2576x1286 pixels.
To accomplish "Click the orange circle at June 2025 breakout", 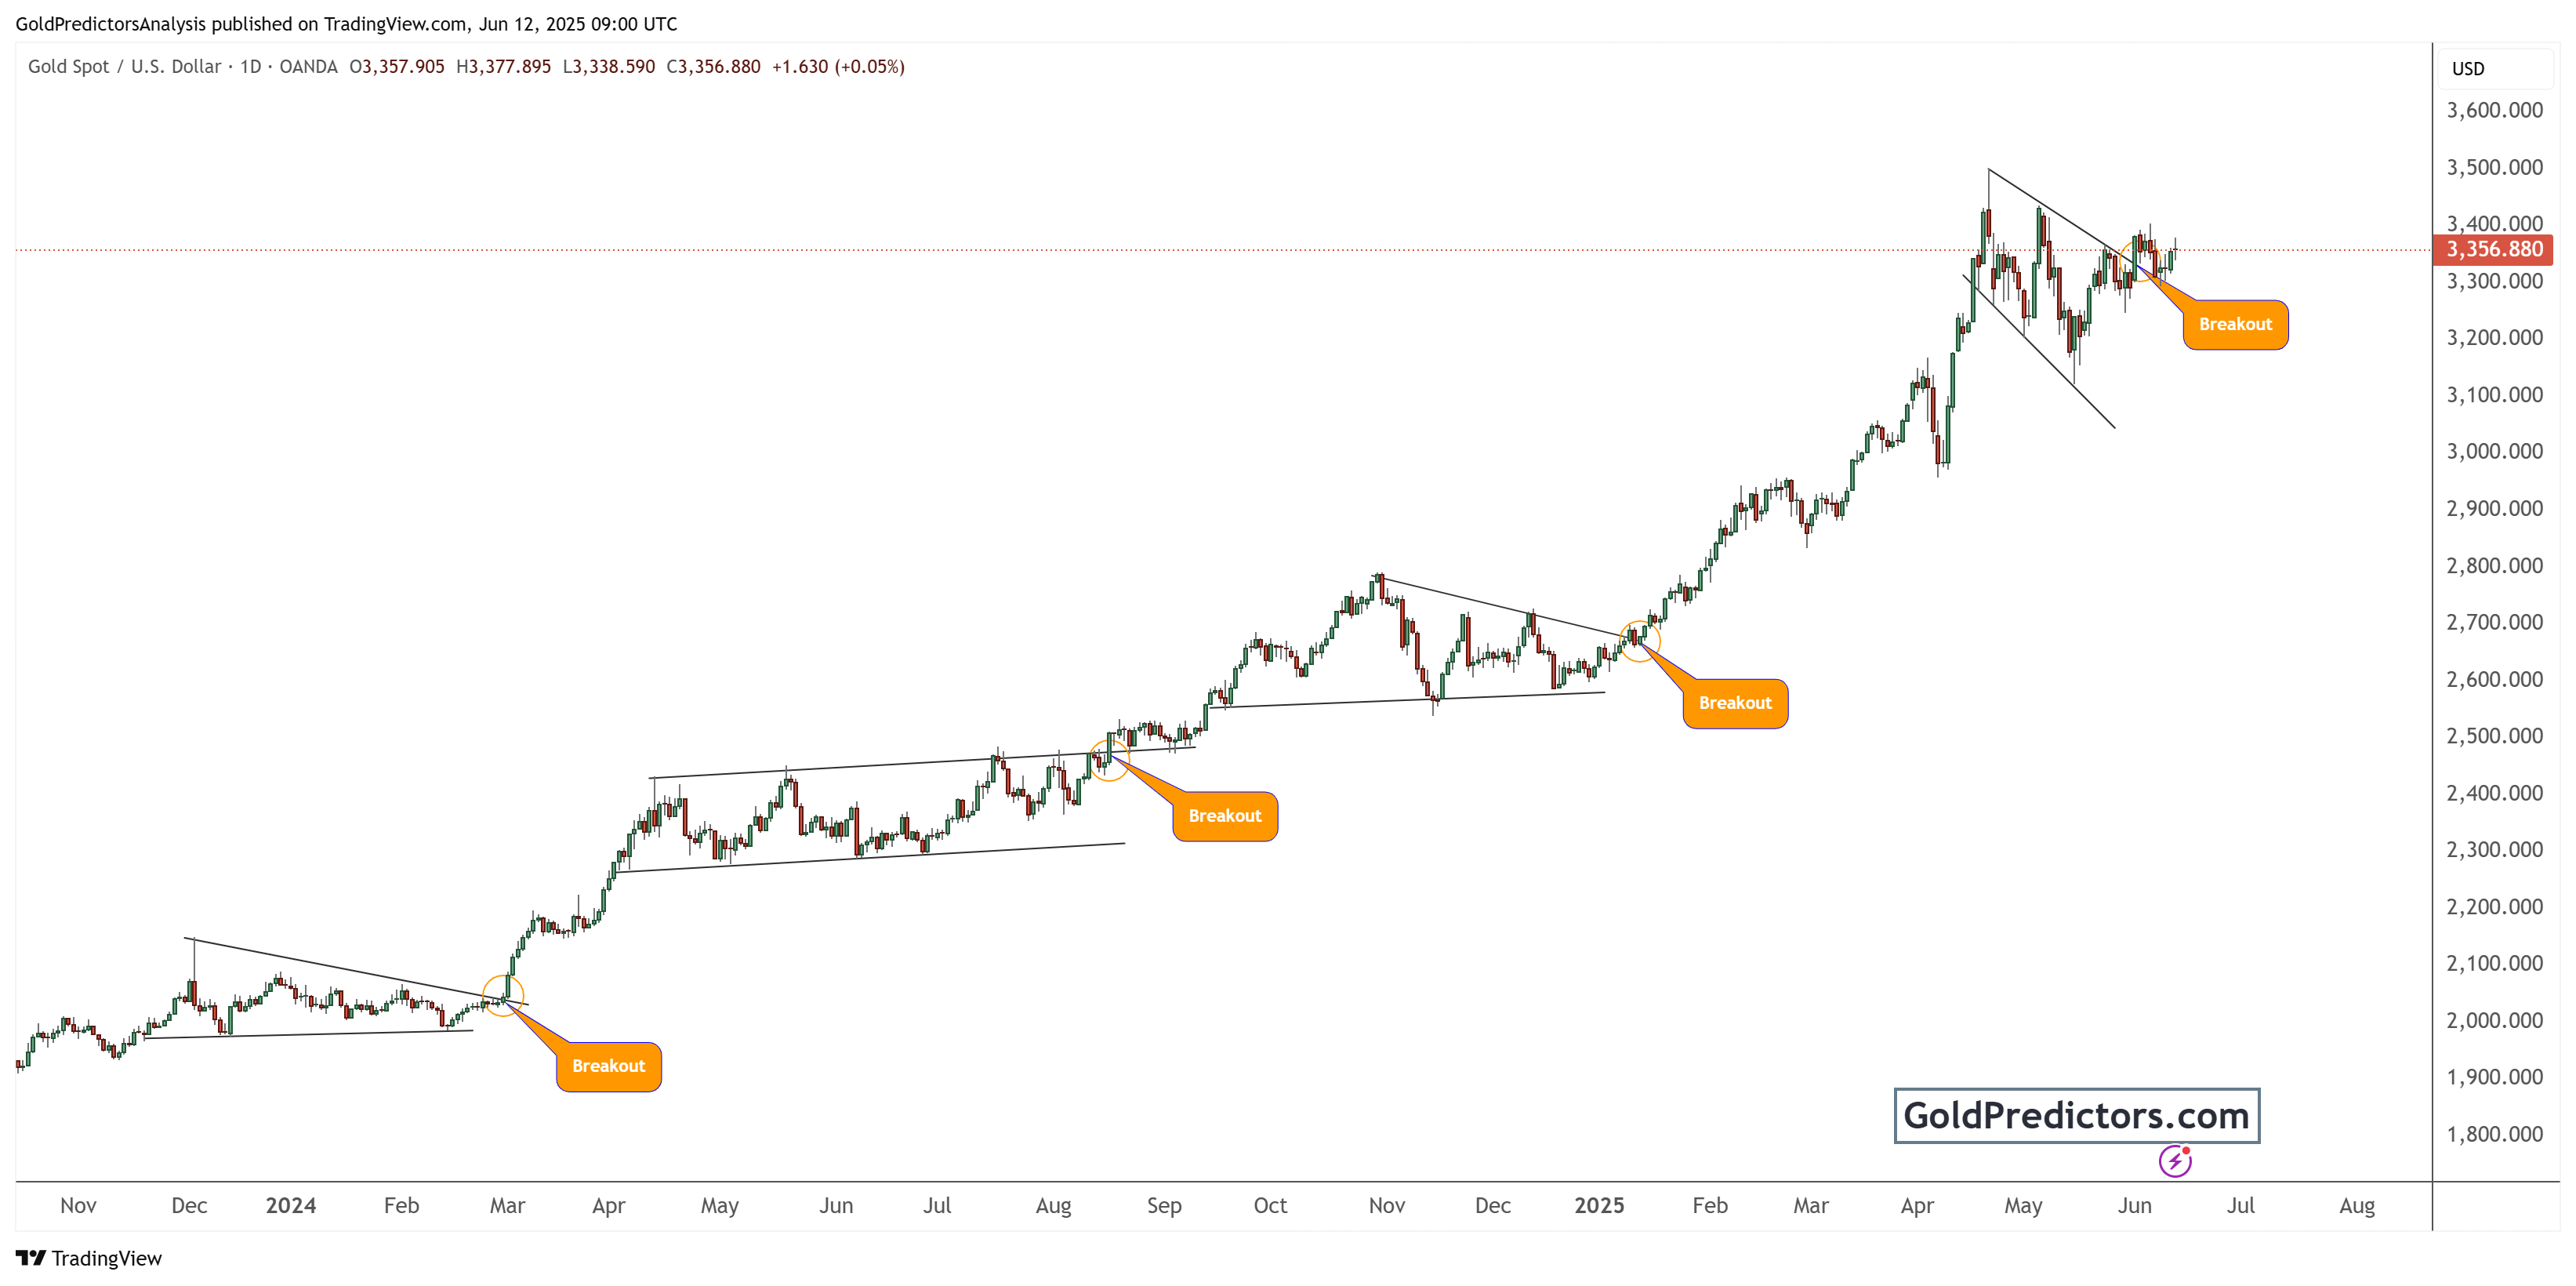I will tap(2140, 260).
